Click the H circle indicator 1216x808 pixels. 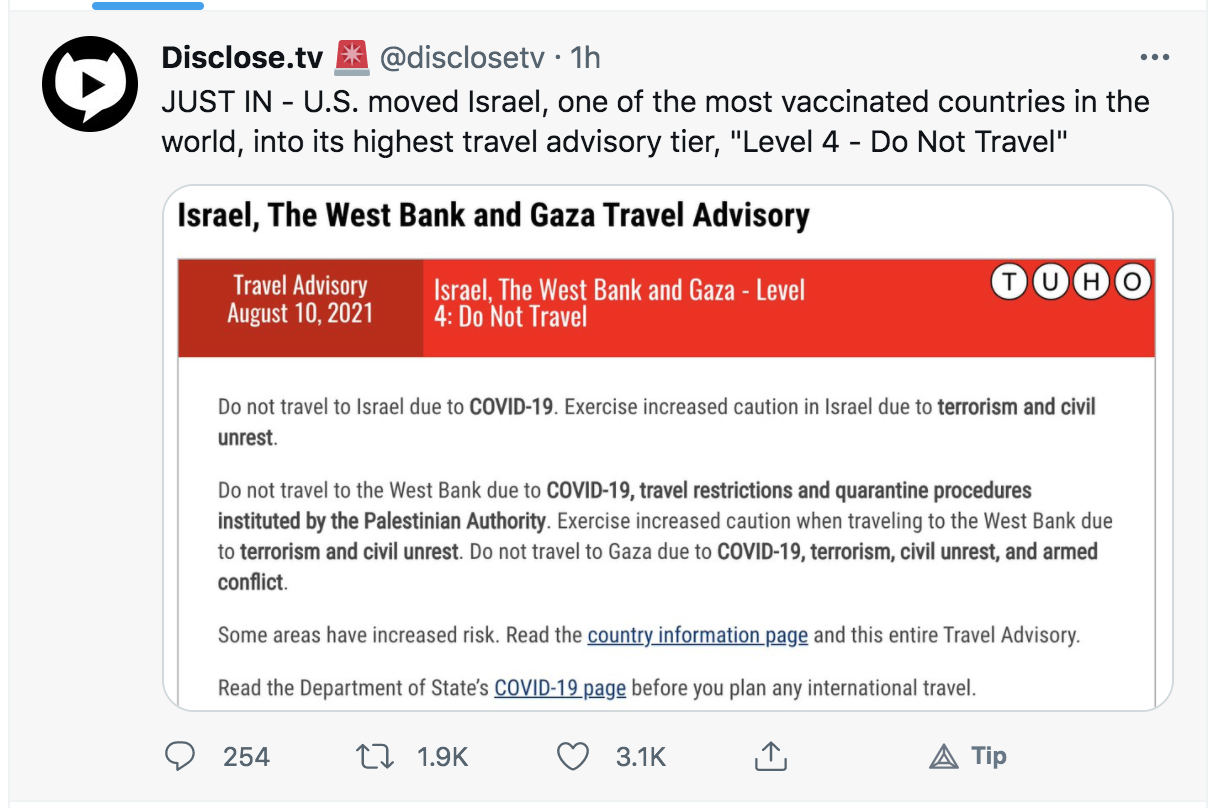click(1091, 283)
